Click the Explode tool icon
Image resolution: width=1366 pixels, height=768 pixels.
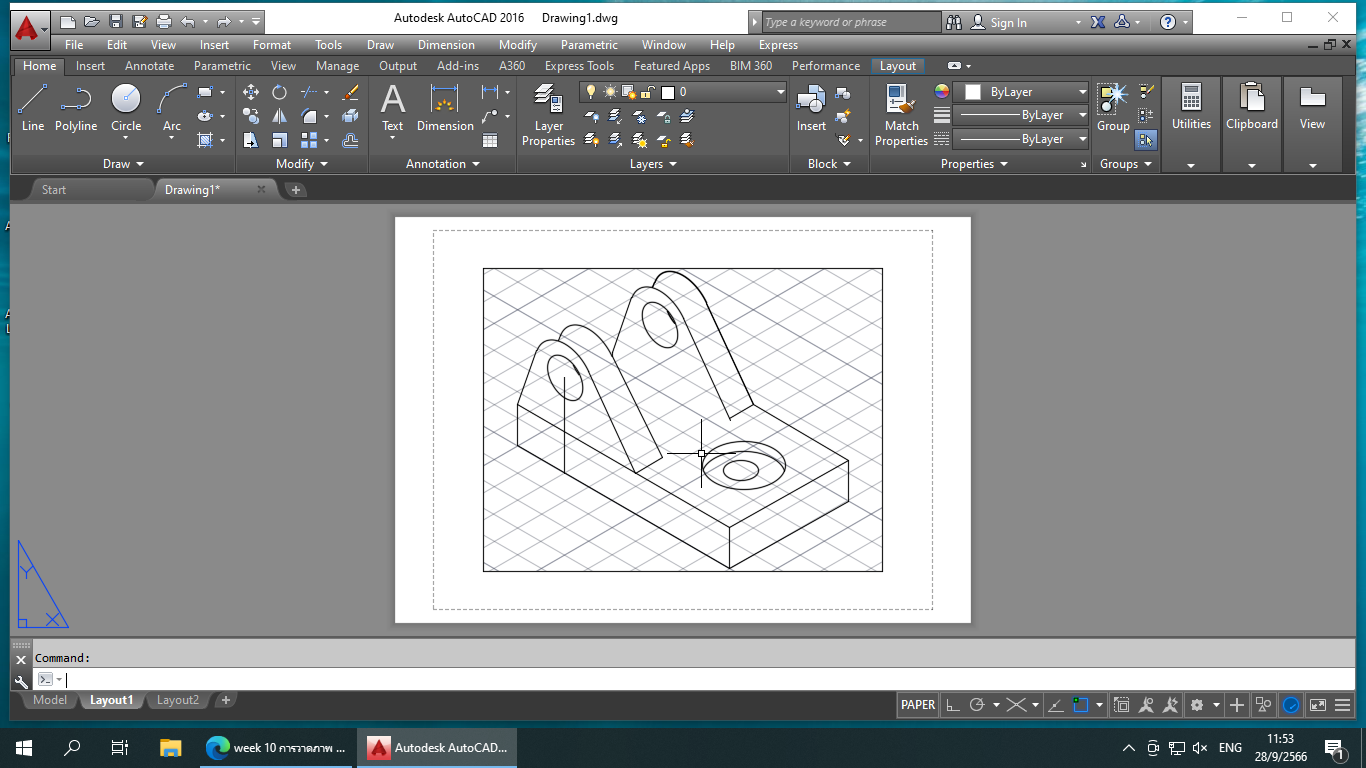coord(350,116)
